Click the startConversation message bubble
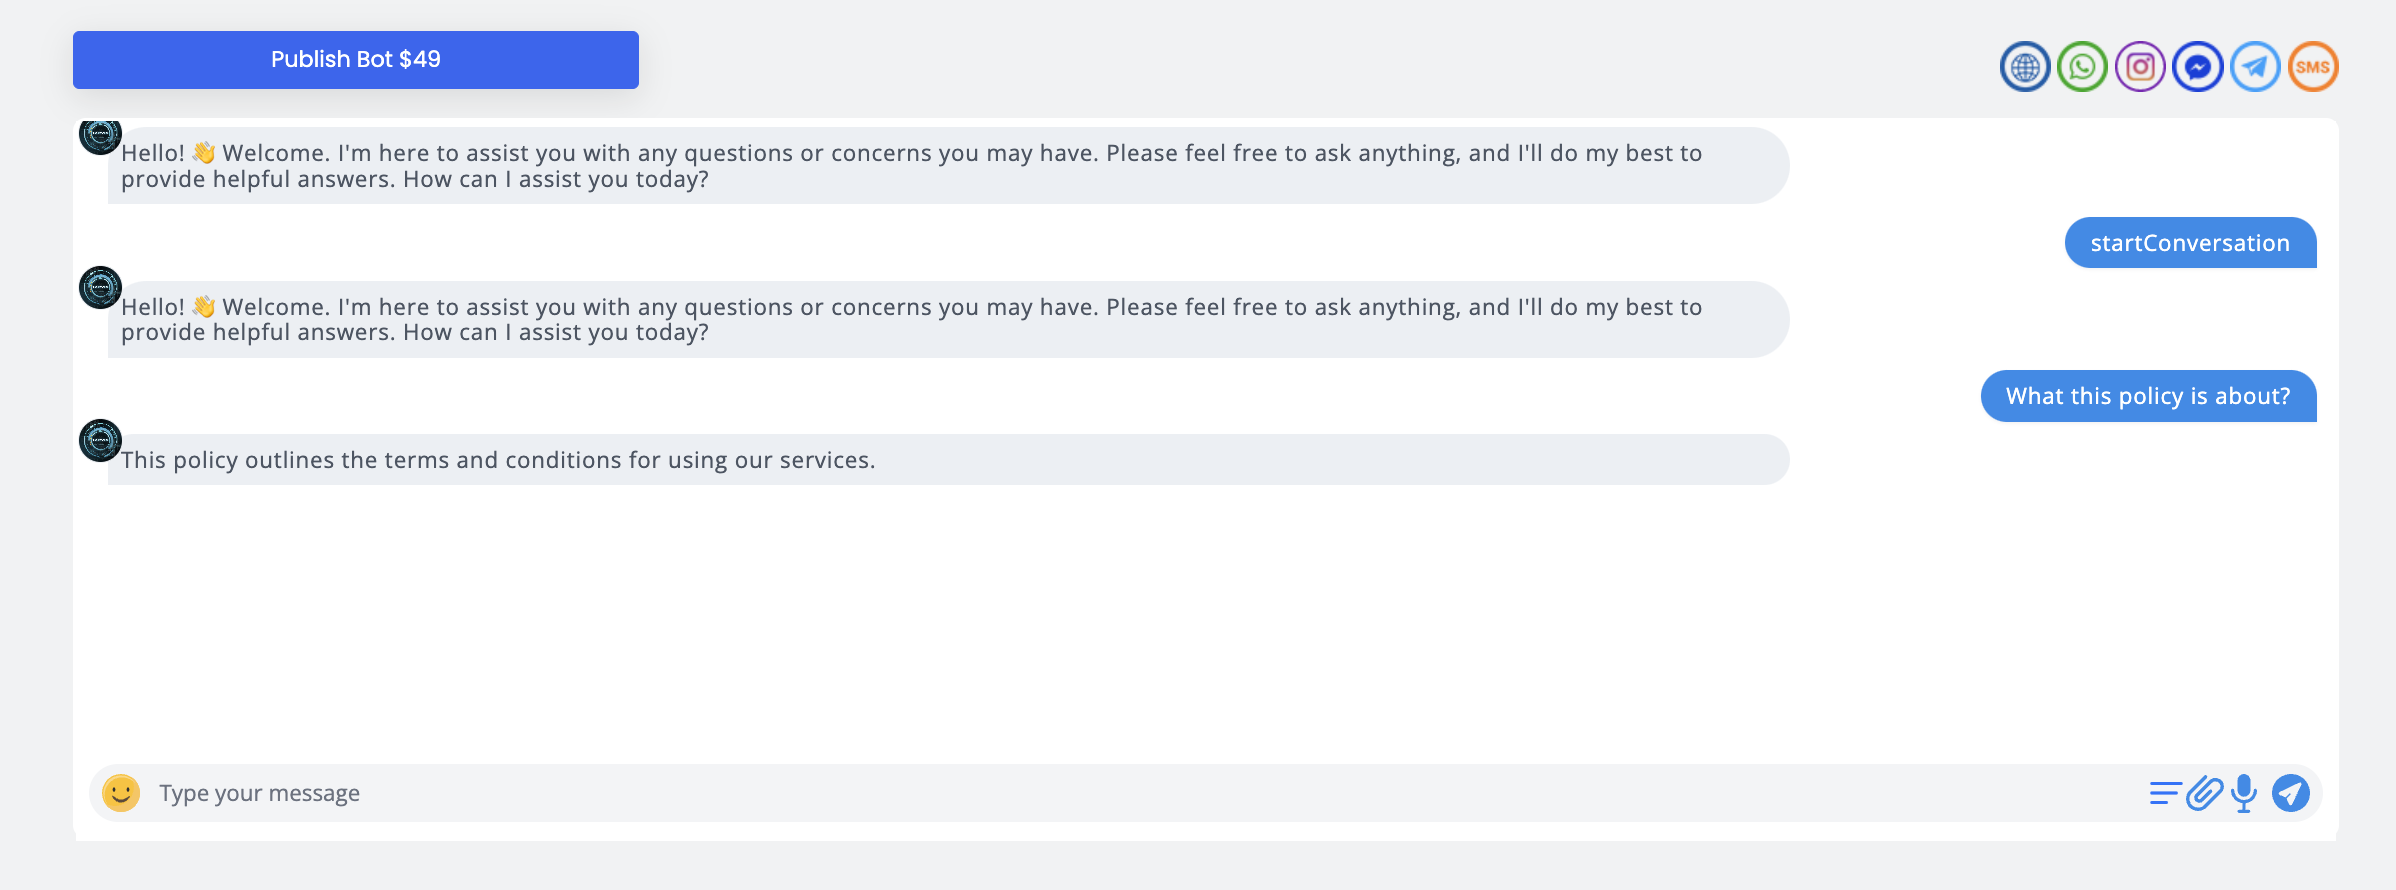 pos(2190,243)
